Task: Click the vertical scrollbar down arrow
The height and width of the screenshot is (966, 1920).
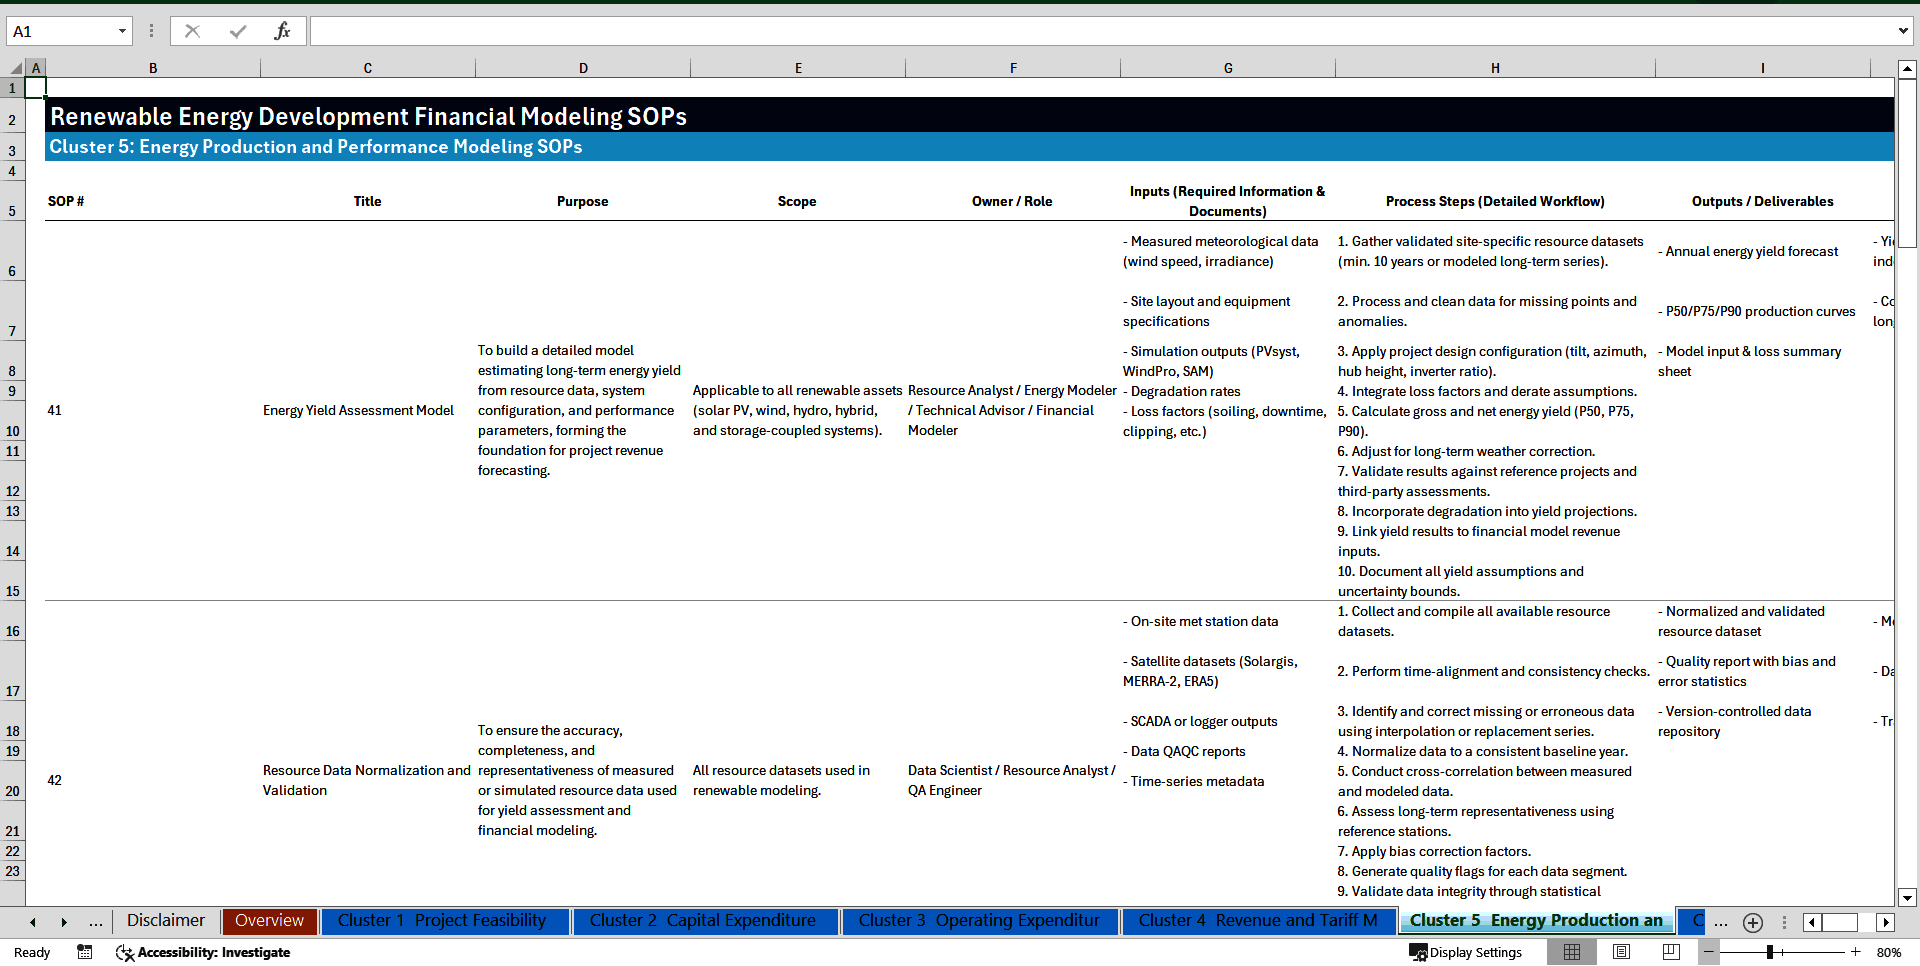Action: [1908, 898]
